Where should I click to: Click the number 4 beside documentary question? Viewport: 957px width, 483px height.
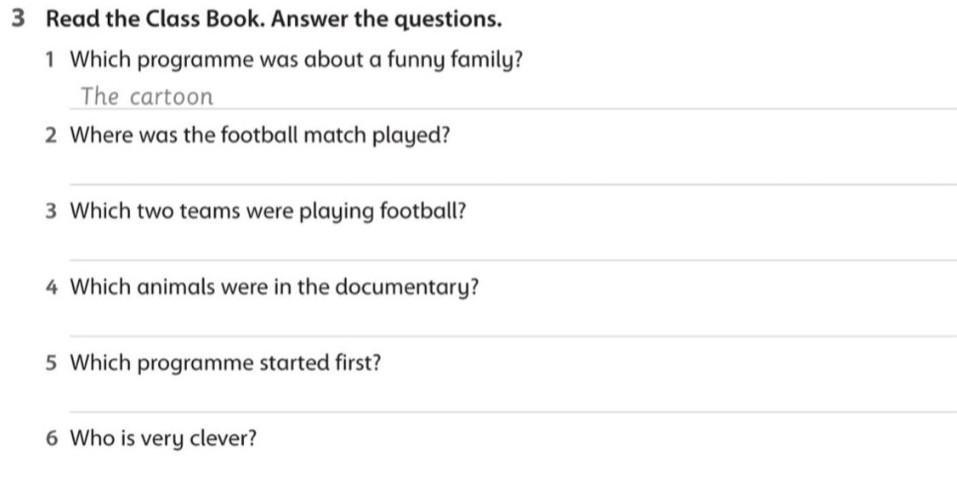[51, 288]
